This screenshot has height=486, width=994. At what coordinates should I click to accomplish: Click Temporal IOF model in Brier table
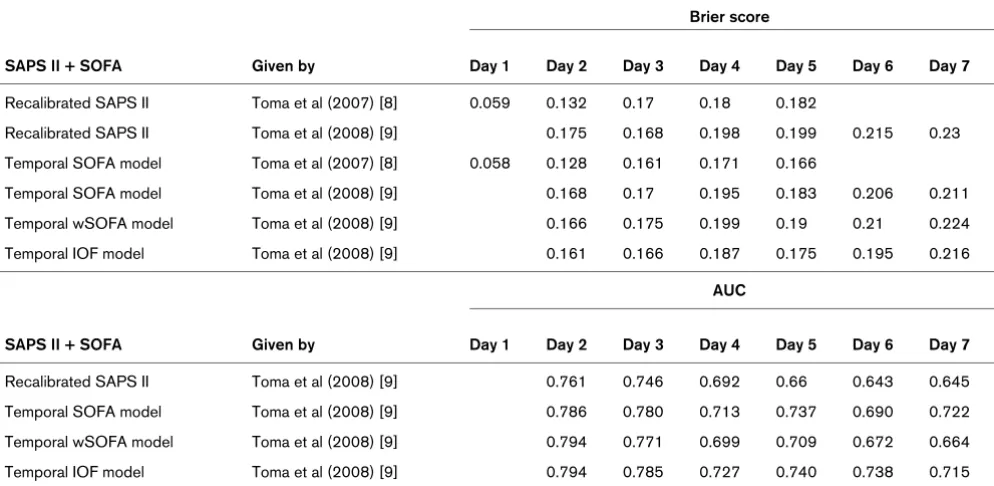click(x=74, y=253)
